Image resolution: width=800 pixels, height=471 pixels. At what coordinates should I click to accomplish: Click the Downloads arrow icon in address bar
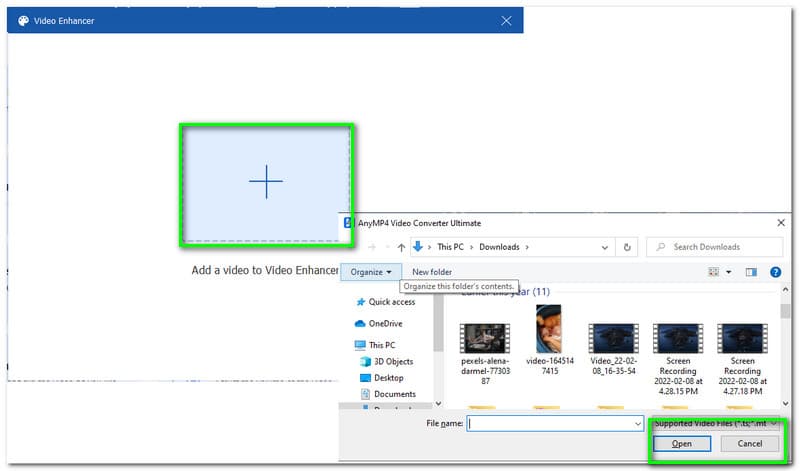[418, 247]
